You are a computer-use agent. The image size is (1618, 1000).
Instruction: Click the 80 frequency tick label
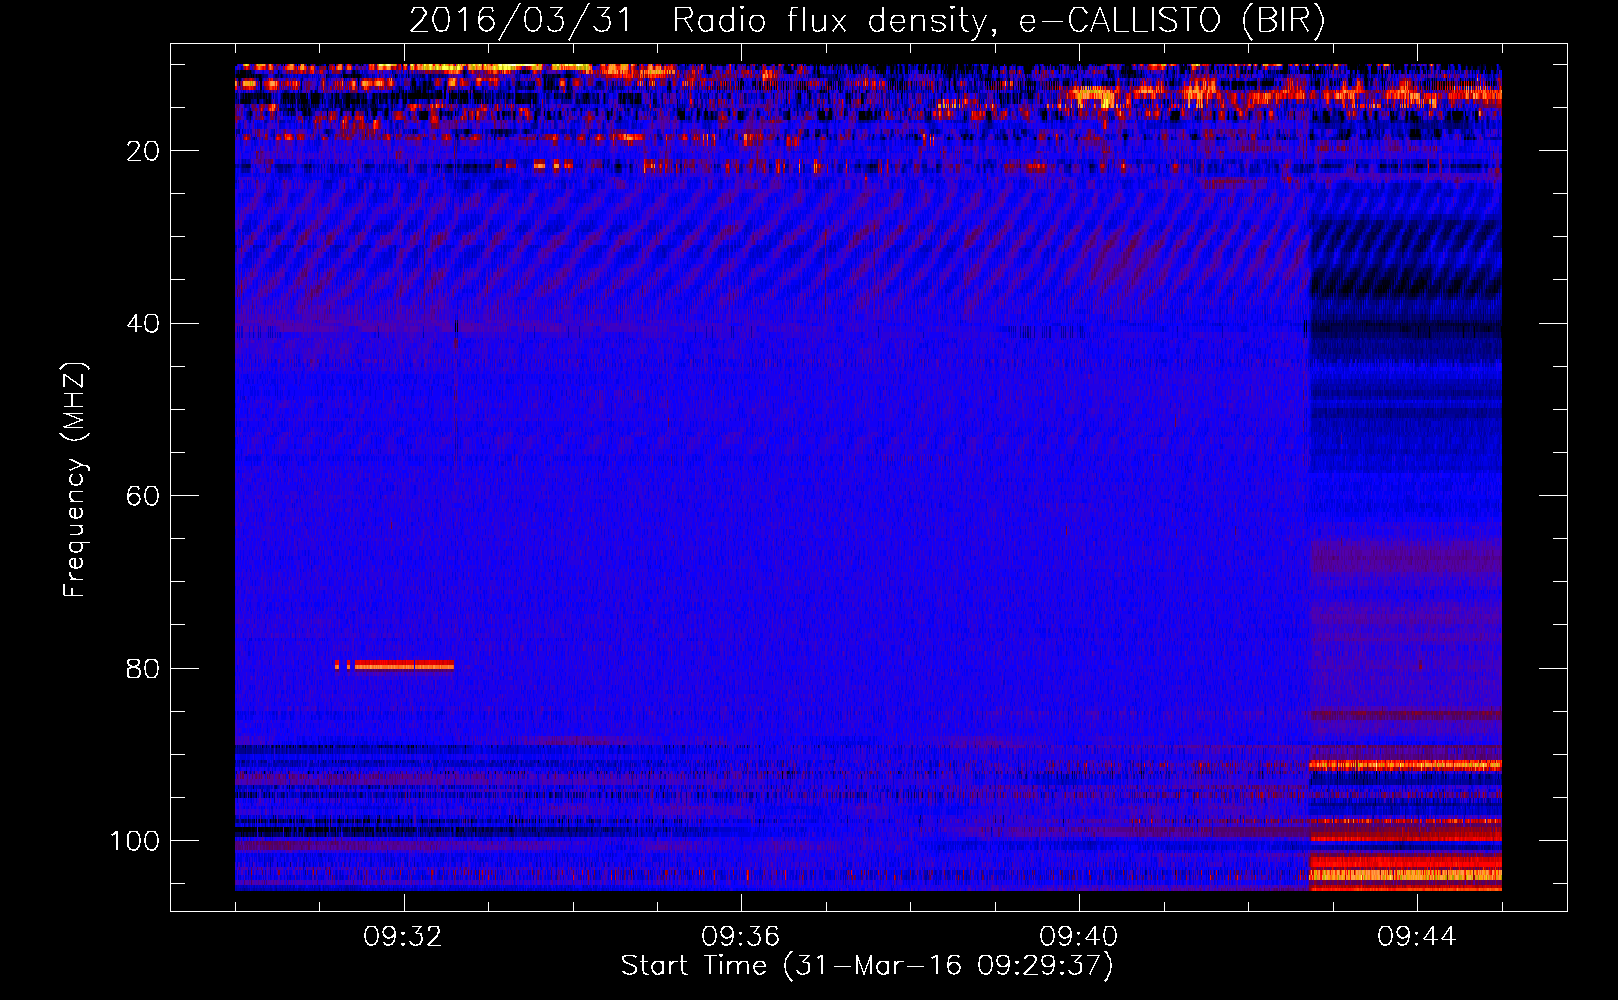click(x=143, y=669)
